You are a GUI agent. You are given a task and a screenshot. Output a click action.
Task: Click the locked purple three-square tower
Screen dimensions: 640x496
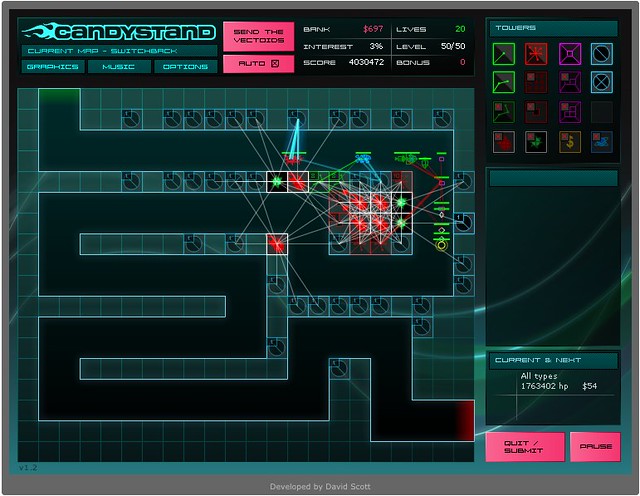pos(570,112)
